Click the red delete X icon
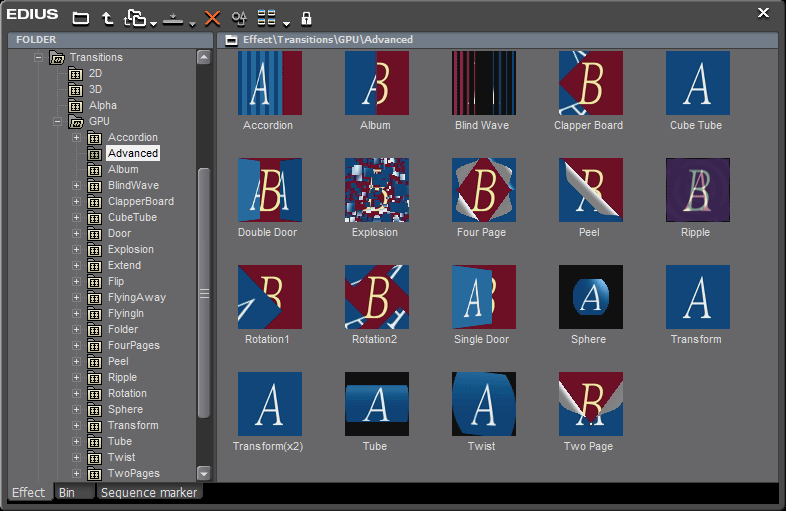Image resolution: width=786 pixels, height=511 pixels. click(212, 18)
